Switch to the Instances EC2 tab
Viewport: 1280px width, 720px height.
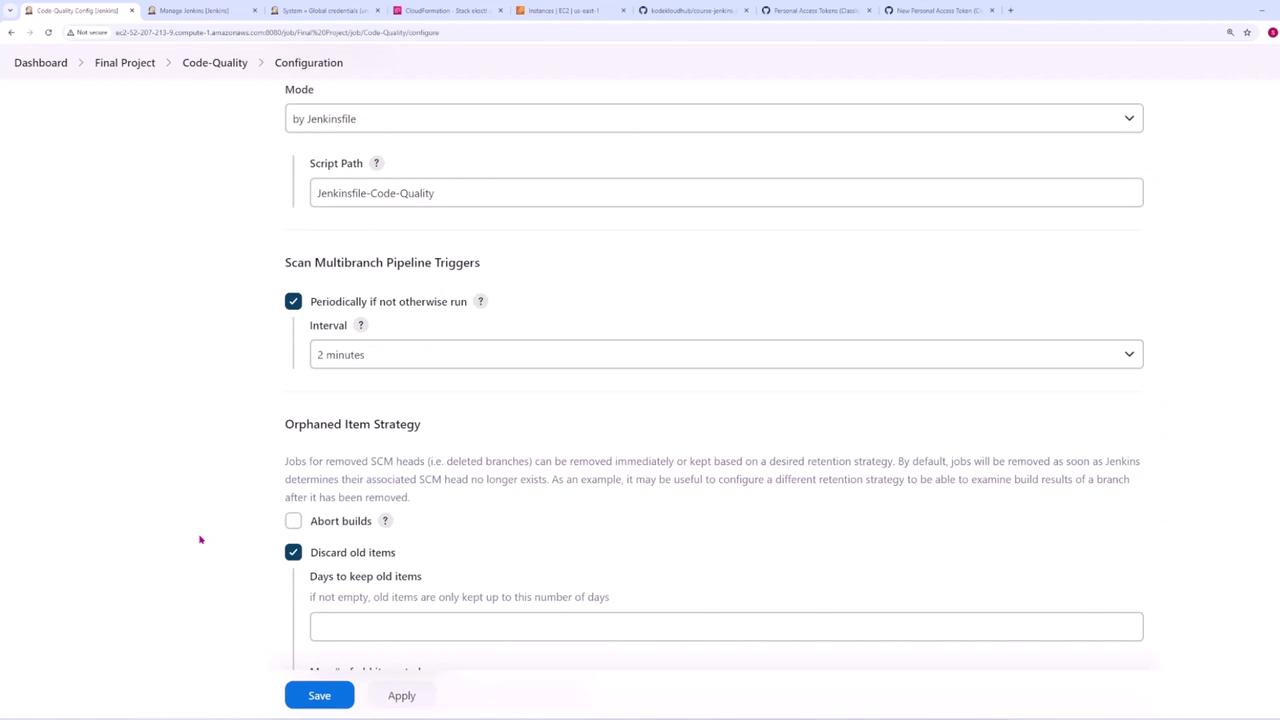pyautogui.click(x=563, y=10)
